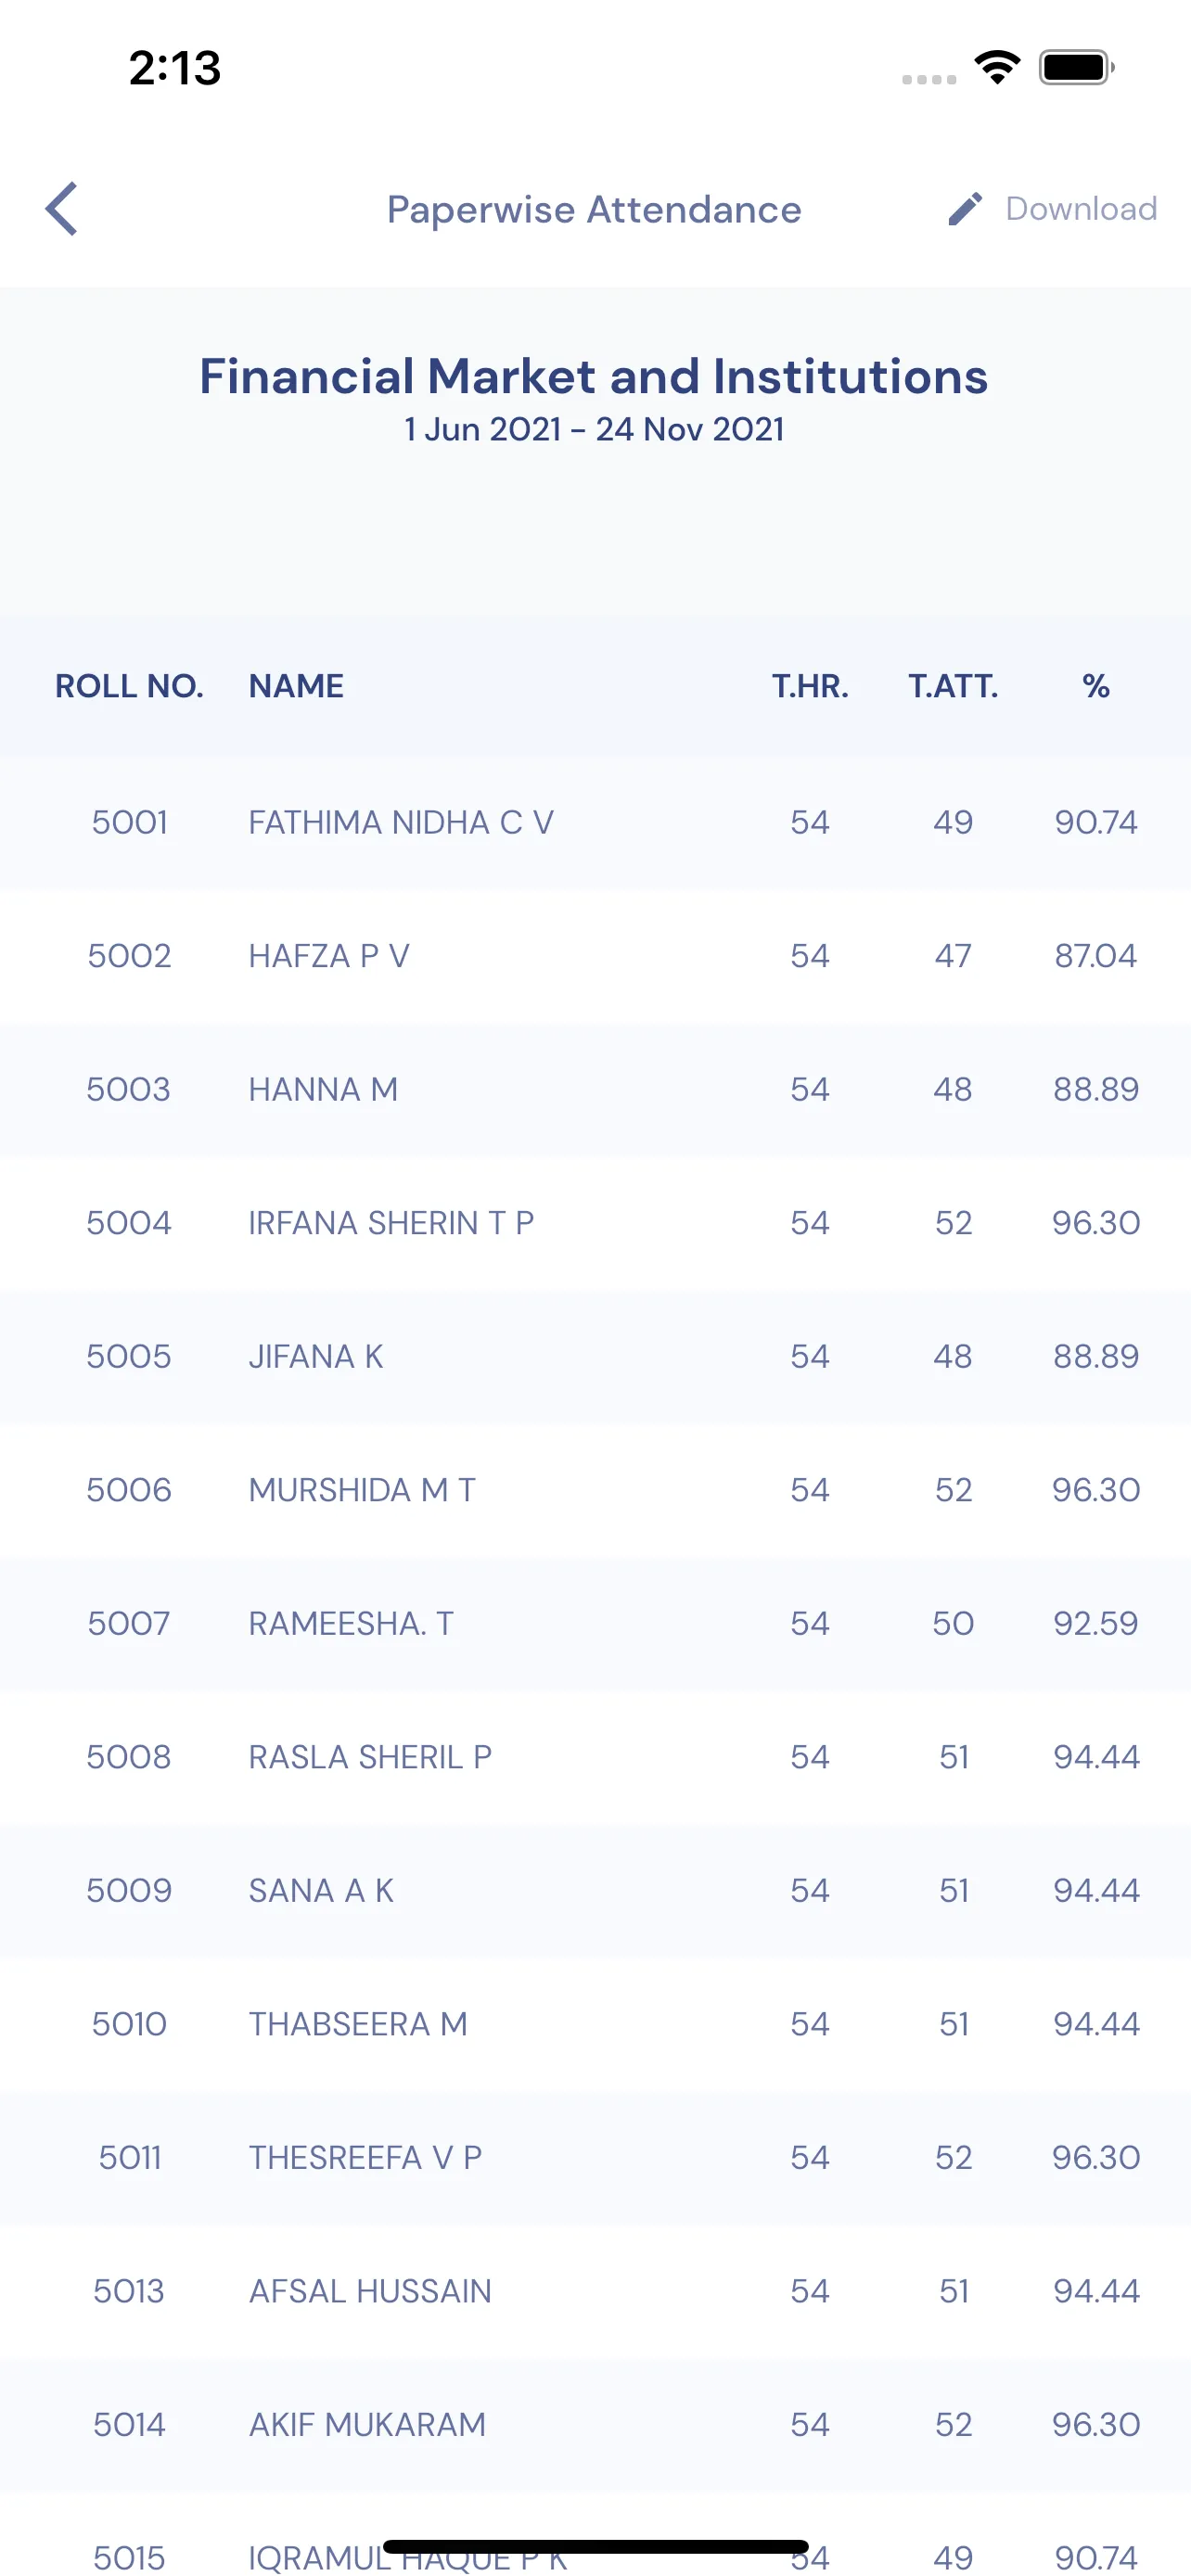Tap the cellular signal dots icon
The height and width of the screenshot is (2576, 1191).
click(929, 79)
